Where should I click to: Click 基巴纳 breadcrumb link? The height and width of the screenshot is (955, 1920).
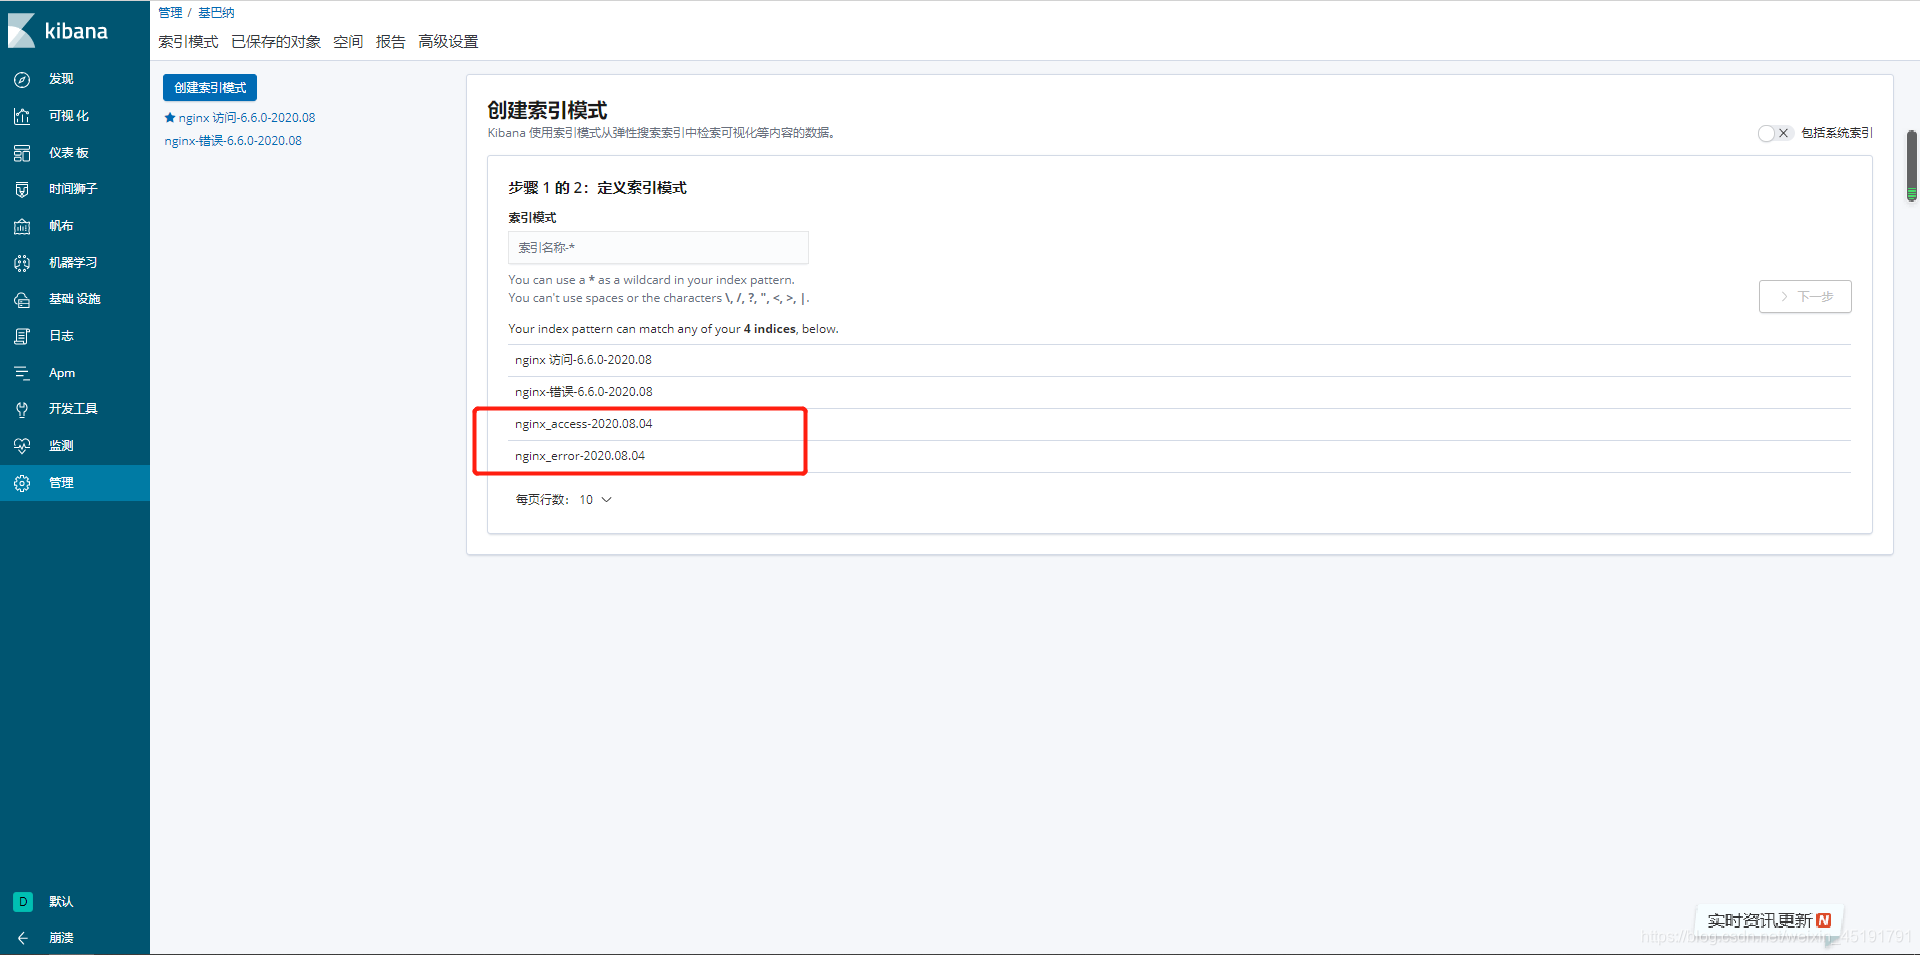[216, 13]
